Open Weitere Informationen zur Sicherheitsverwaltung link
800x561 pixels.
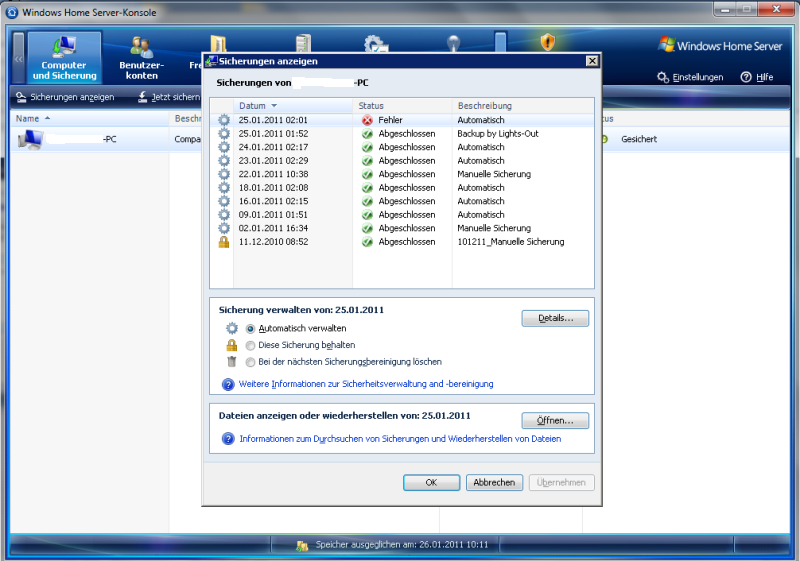tap(366, 384)
